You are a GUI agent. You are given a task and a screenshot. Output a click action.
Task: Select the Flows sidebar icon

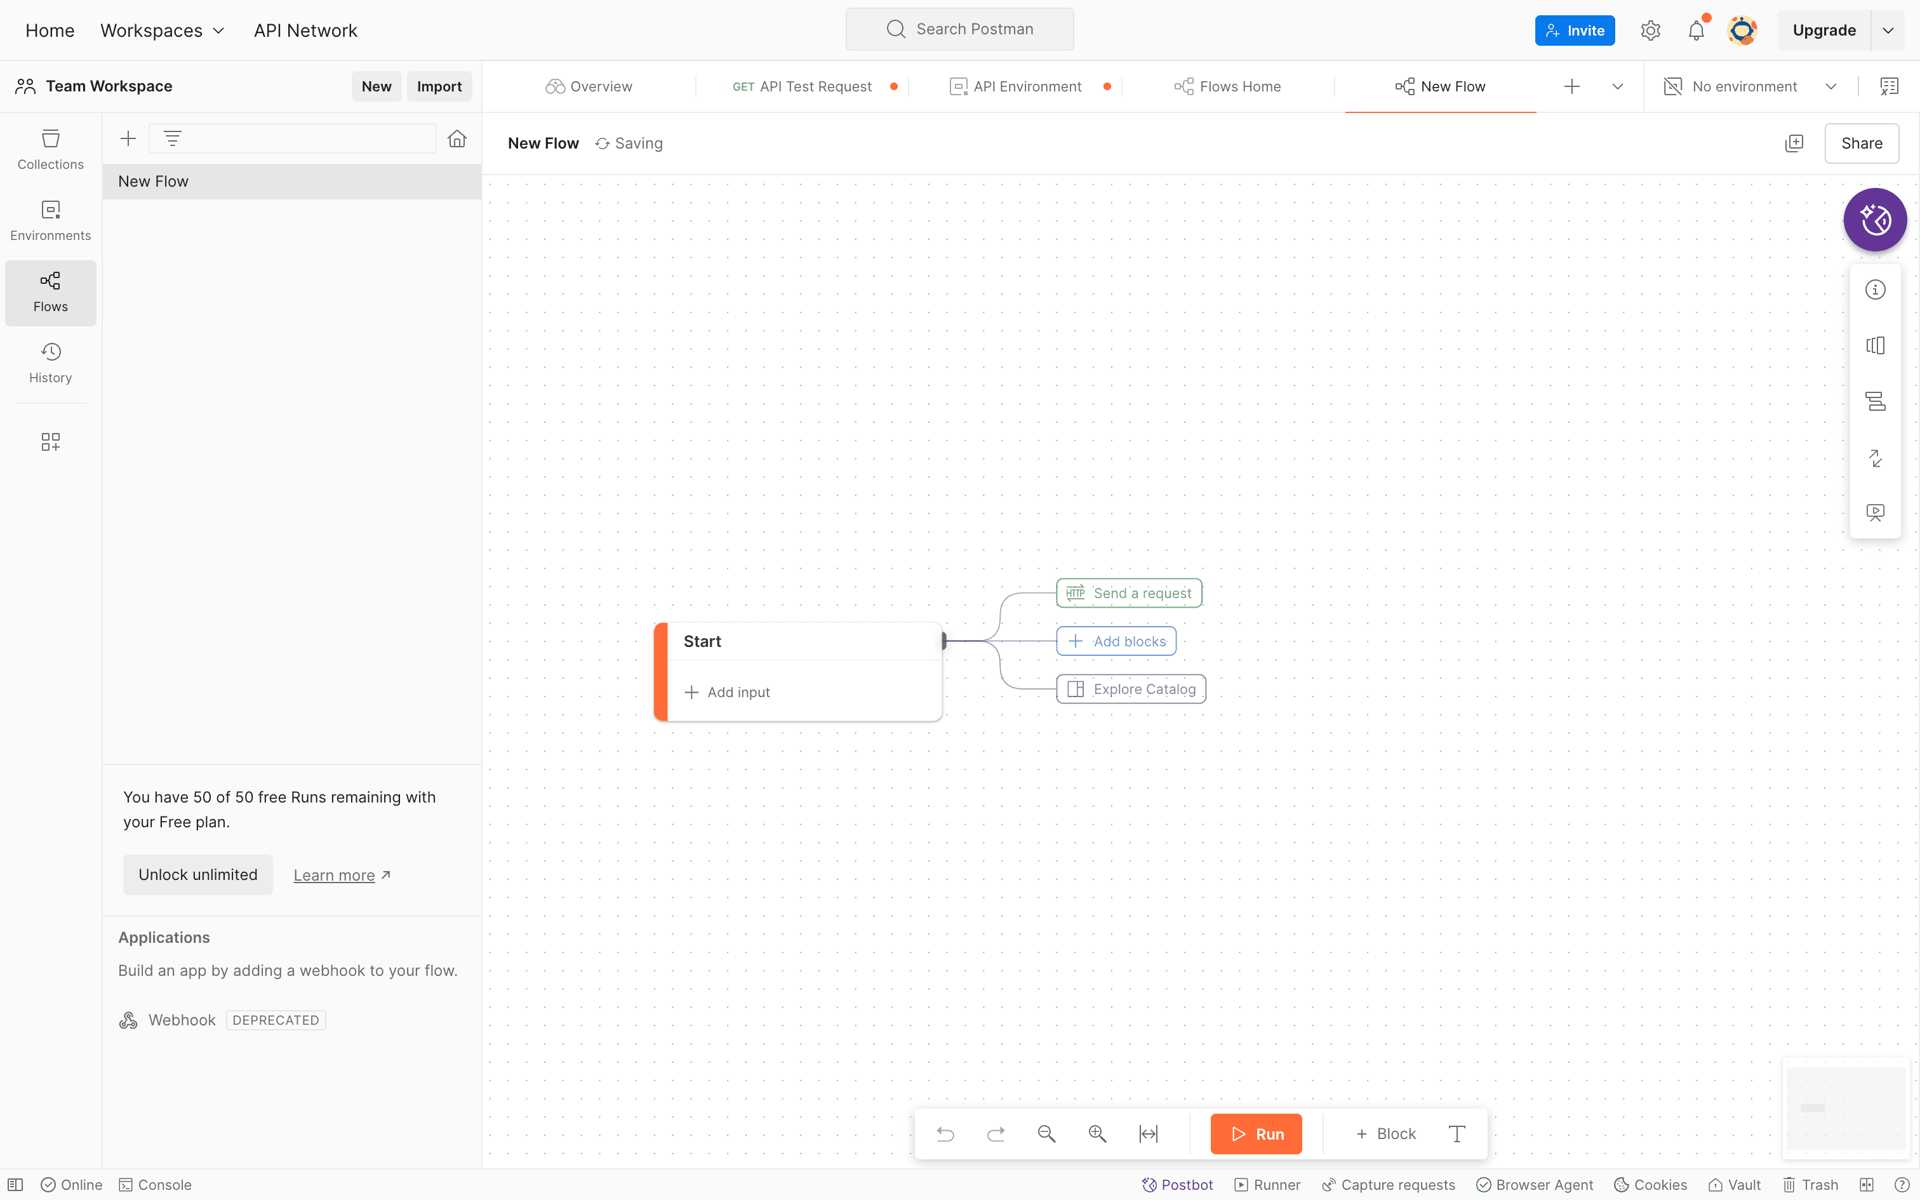(50, 292)
